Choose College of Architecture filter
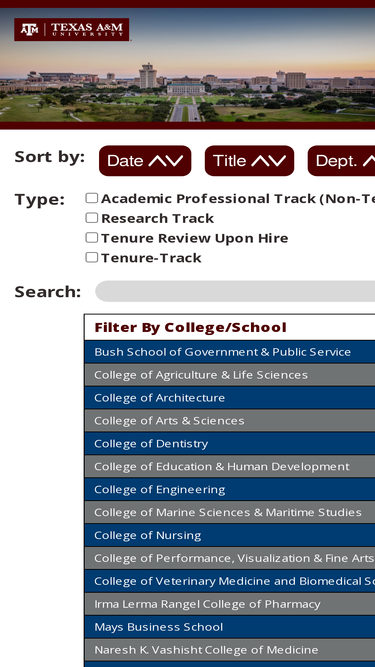The width and height of the screenshot is (375, 667). [x=230, y=398]
